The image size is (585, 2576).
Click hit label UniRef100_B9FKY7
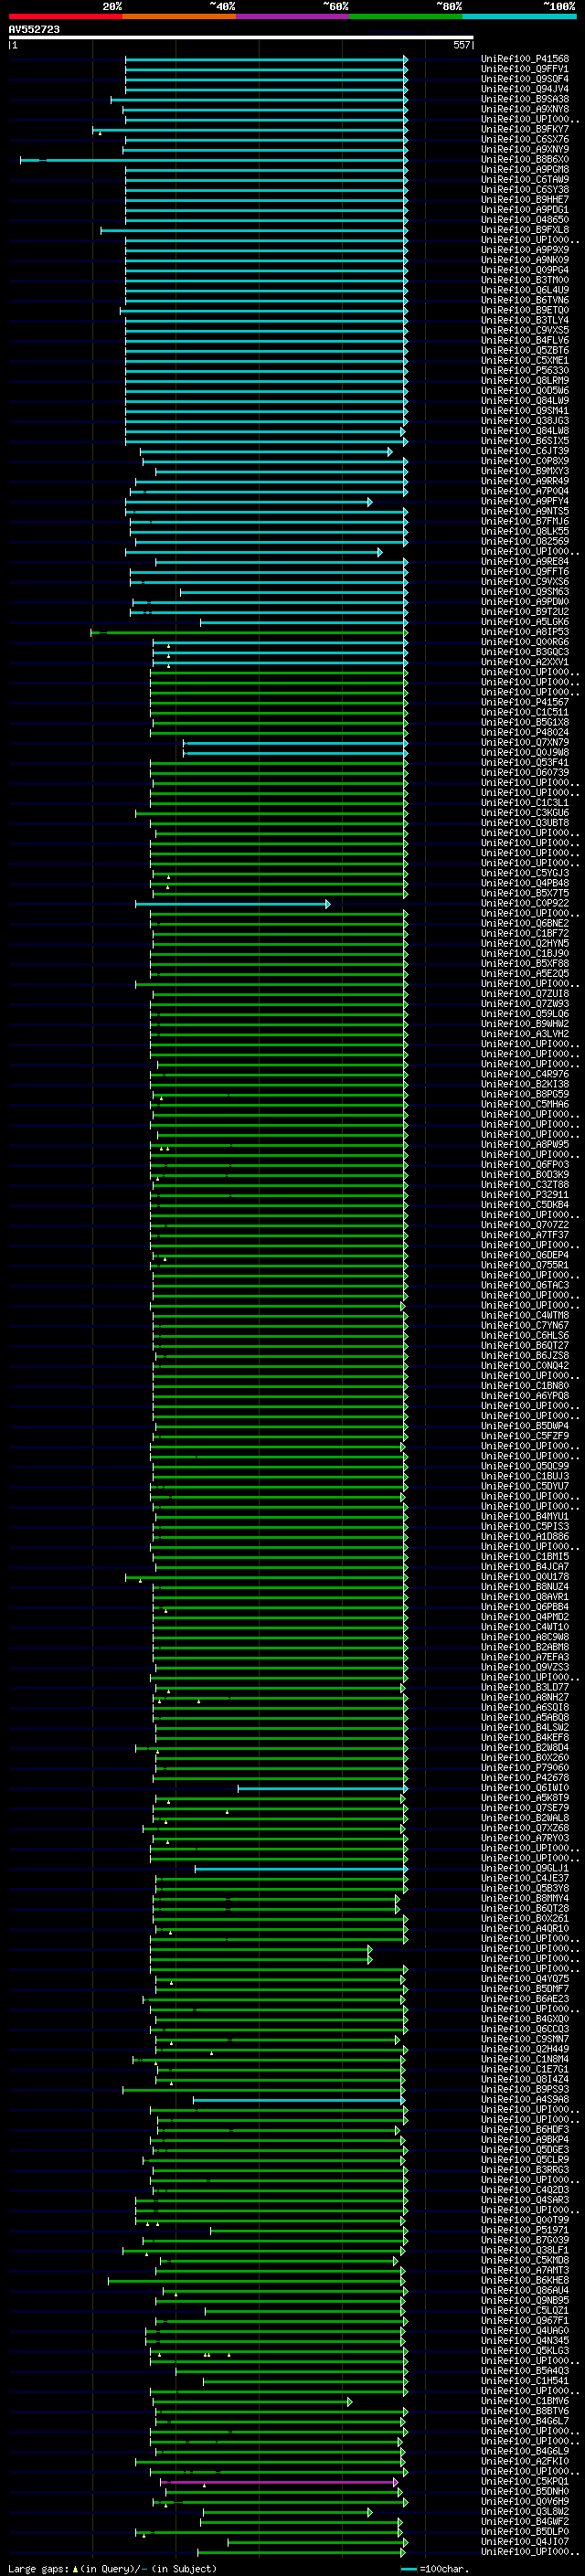click(x=525, y=129)
